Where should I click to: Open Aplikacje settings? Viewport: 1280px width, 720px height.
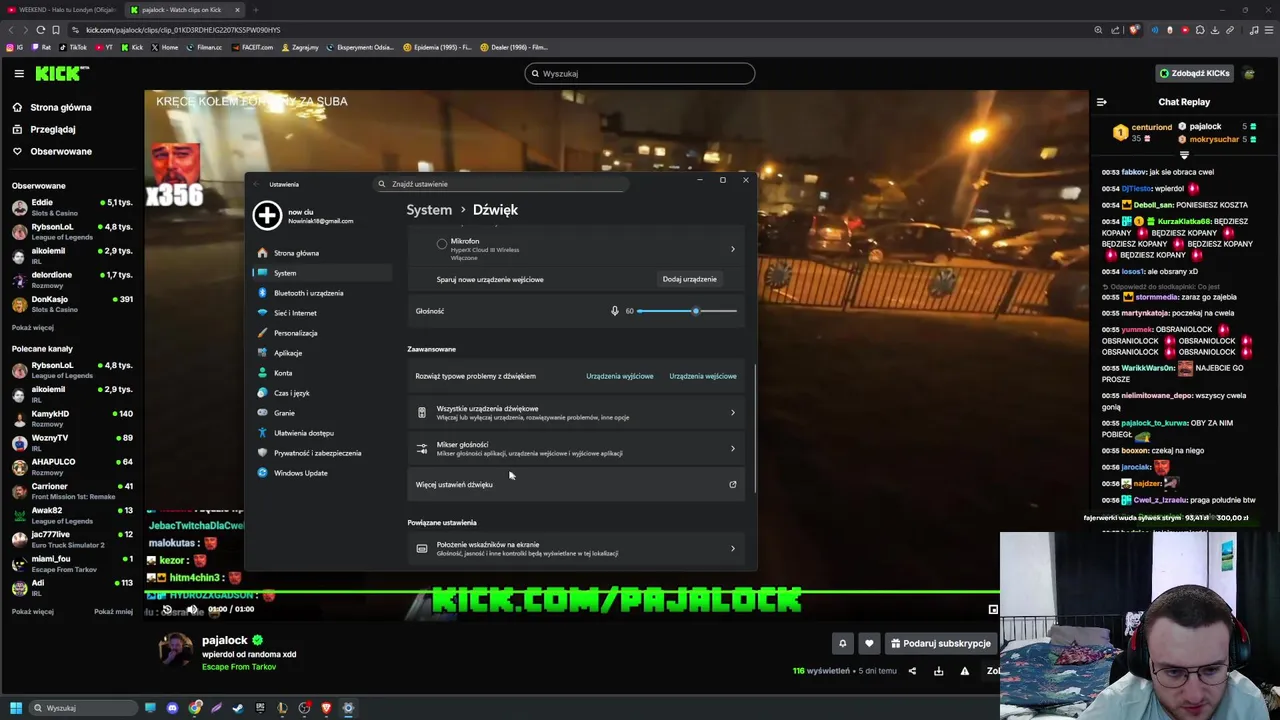click(x=321, y=353)
